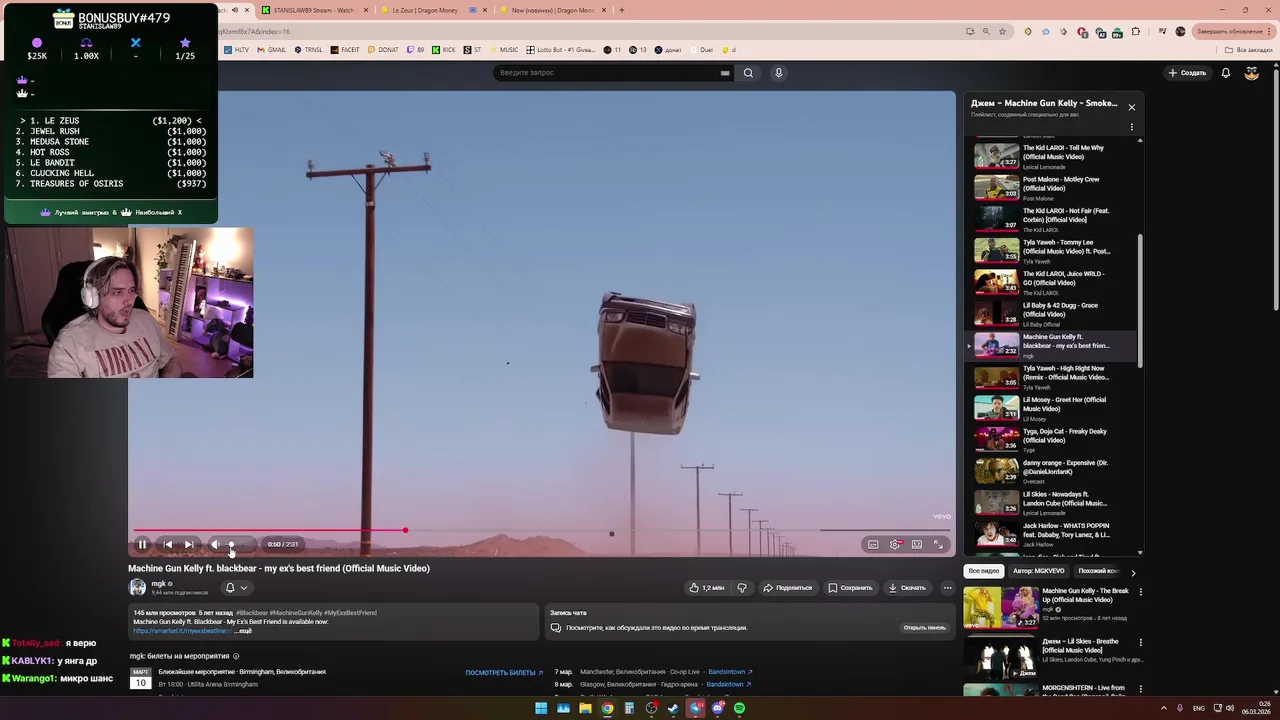Pause the video with the player pause button
This screenshot has width=1280, height=720.
(142, 544)
